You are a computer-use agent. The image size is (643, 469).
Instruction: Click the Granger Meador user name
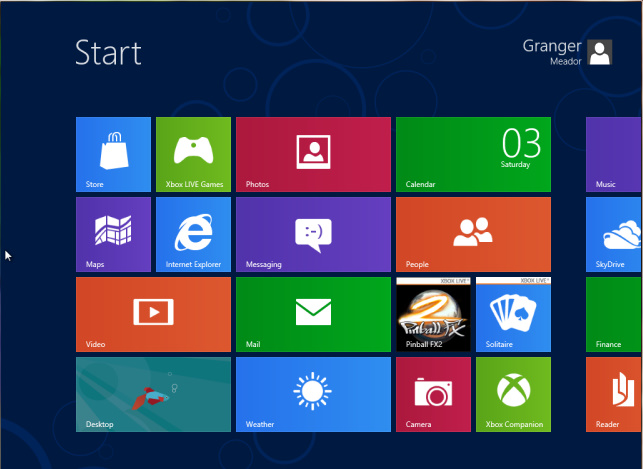pos(552,51)
